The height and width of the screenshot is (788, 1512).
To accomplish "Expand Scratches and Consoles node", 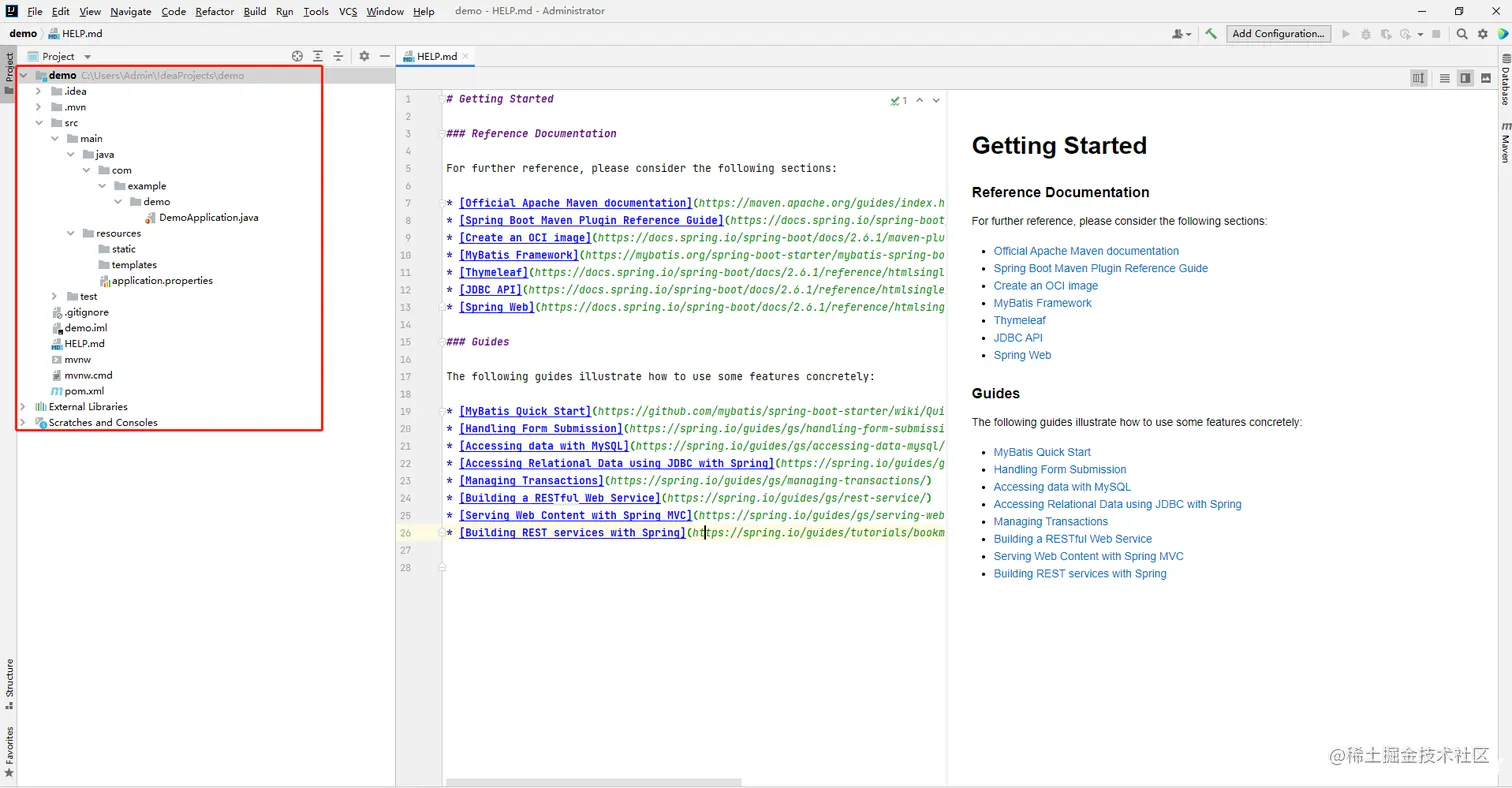I will [x=23, y=422].
